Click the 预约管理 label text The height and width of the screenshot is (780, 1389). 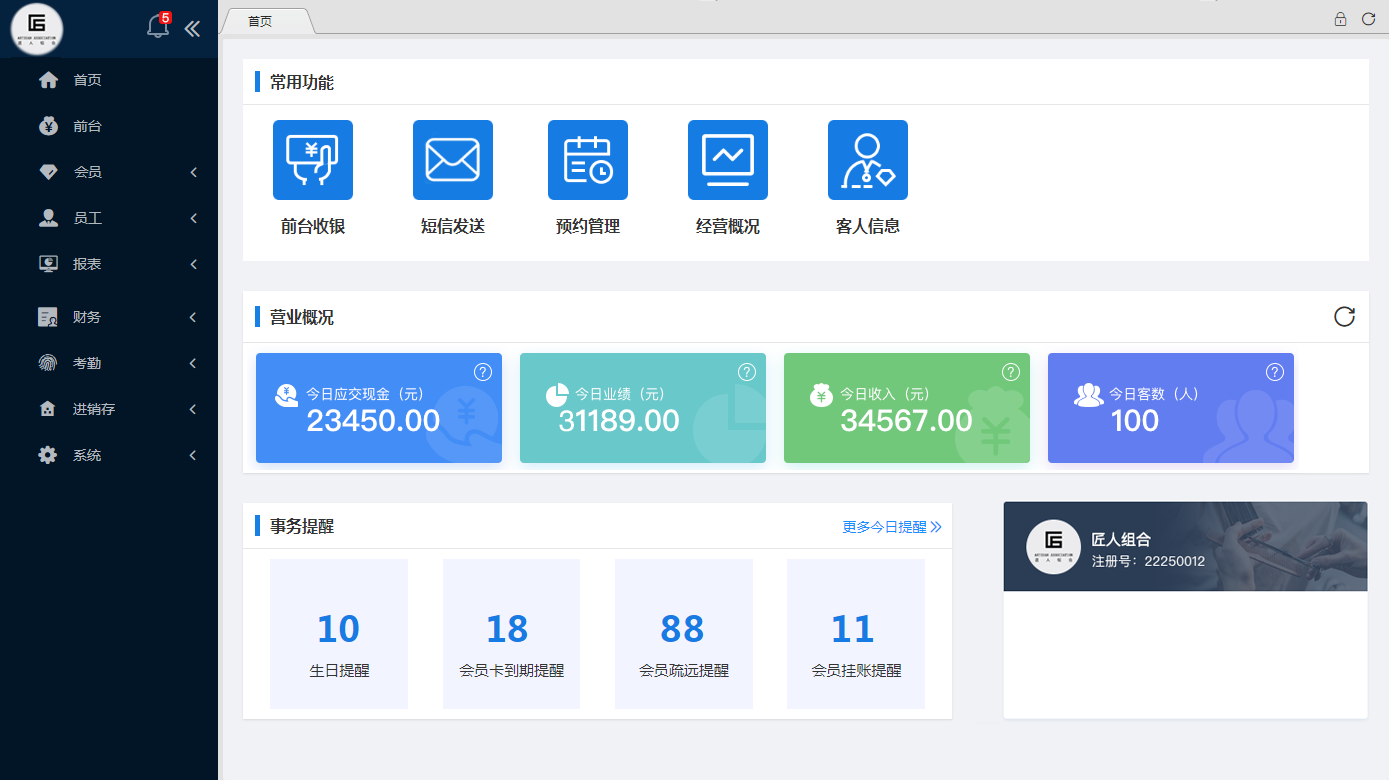(x=588, y=227)
